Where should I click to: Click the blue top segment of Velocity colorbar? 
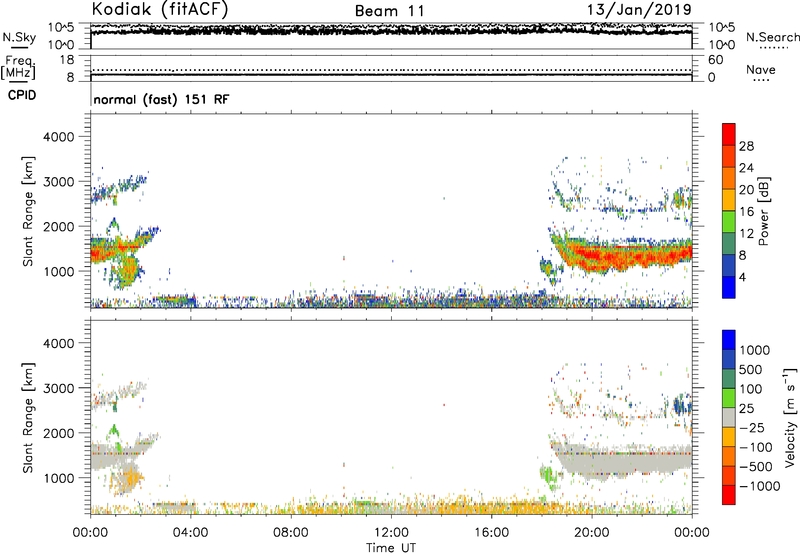click(x=729, y=340)
